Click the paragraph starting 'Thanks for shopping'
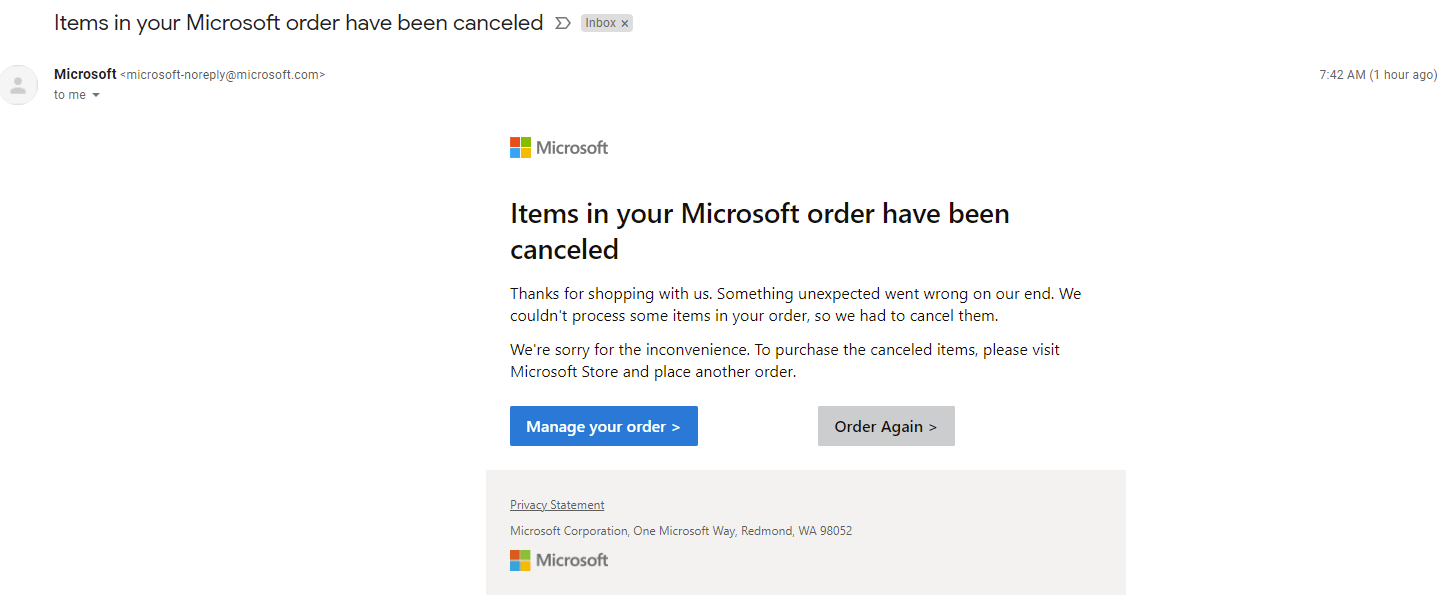 click(x=795, y=305)
